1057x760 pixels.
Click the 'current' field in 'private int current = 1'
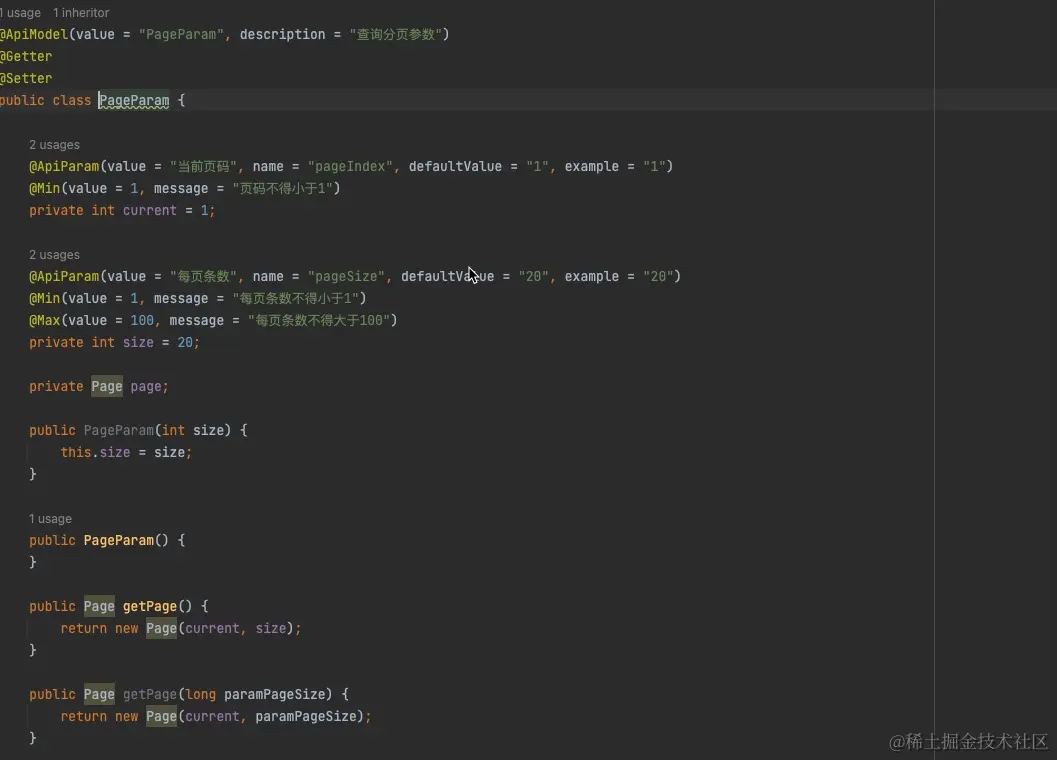pos(150,210)
